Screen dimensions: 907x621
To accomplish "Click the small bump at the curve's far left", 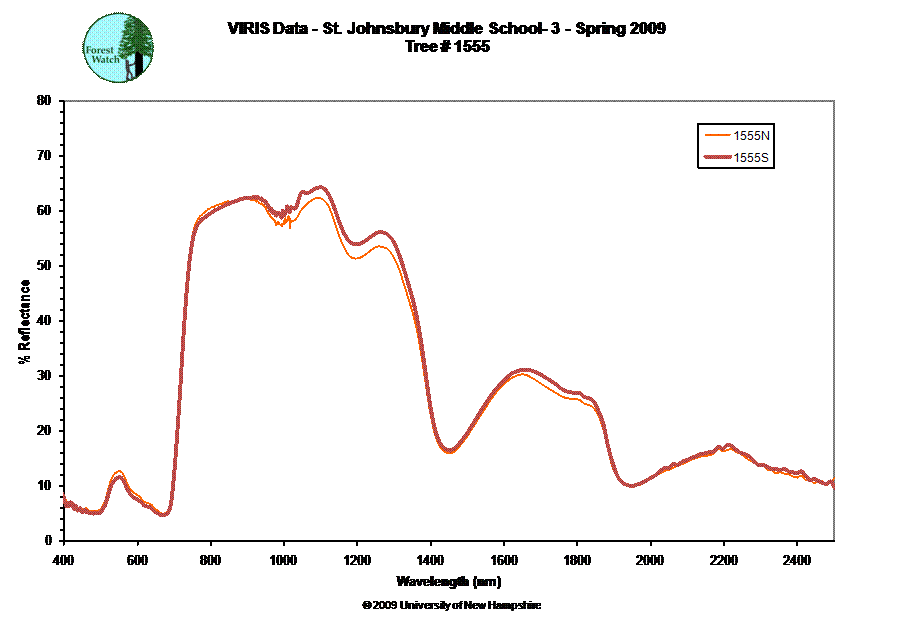I will point(118,474).
